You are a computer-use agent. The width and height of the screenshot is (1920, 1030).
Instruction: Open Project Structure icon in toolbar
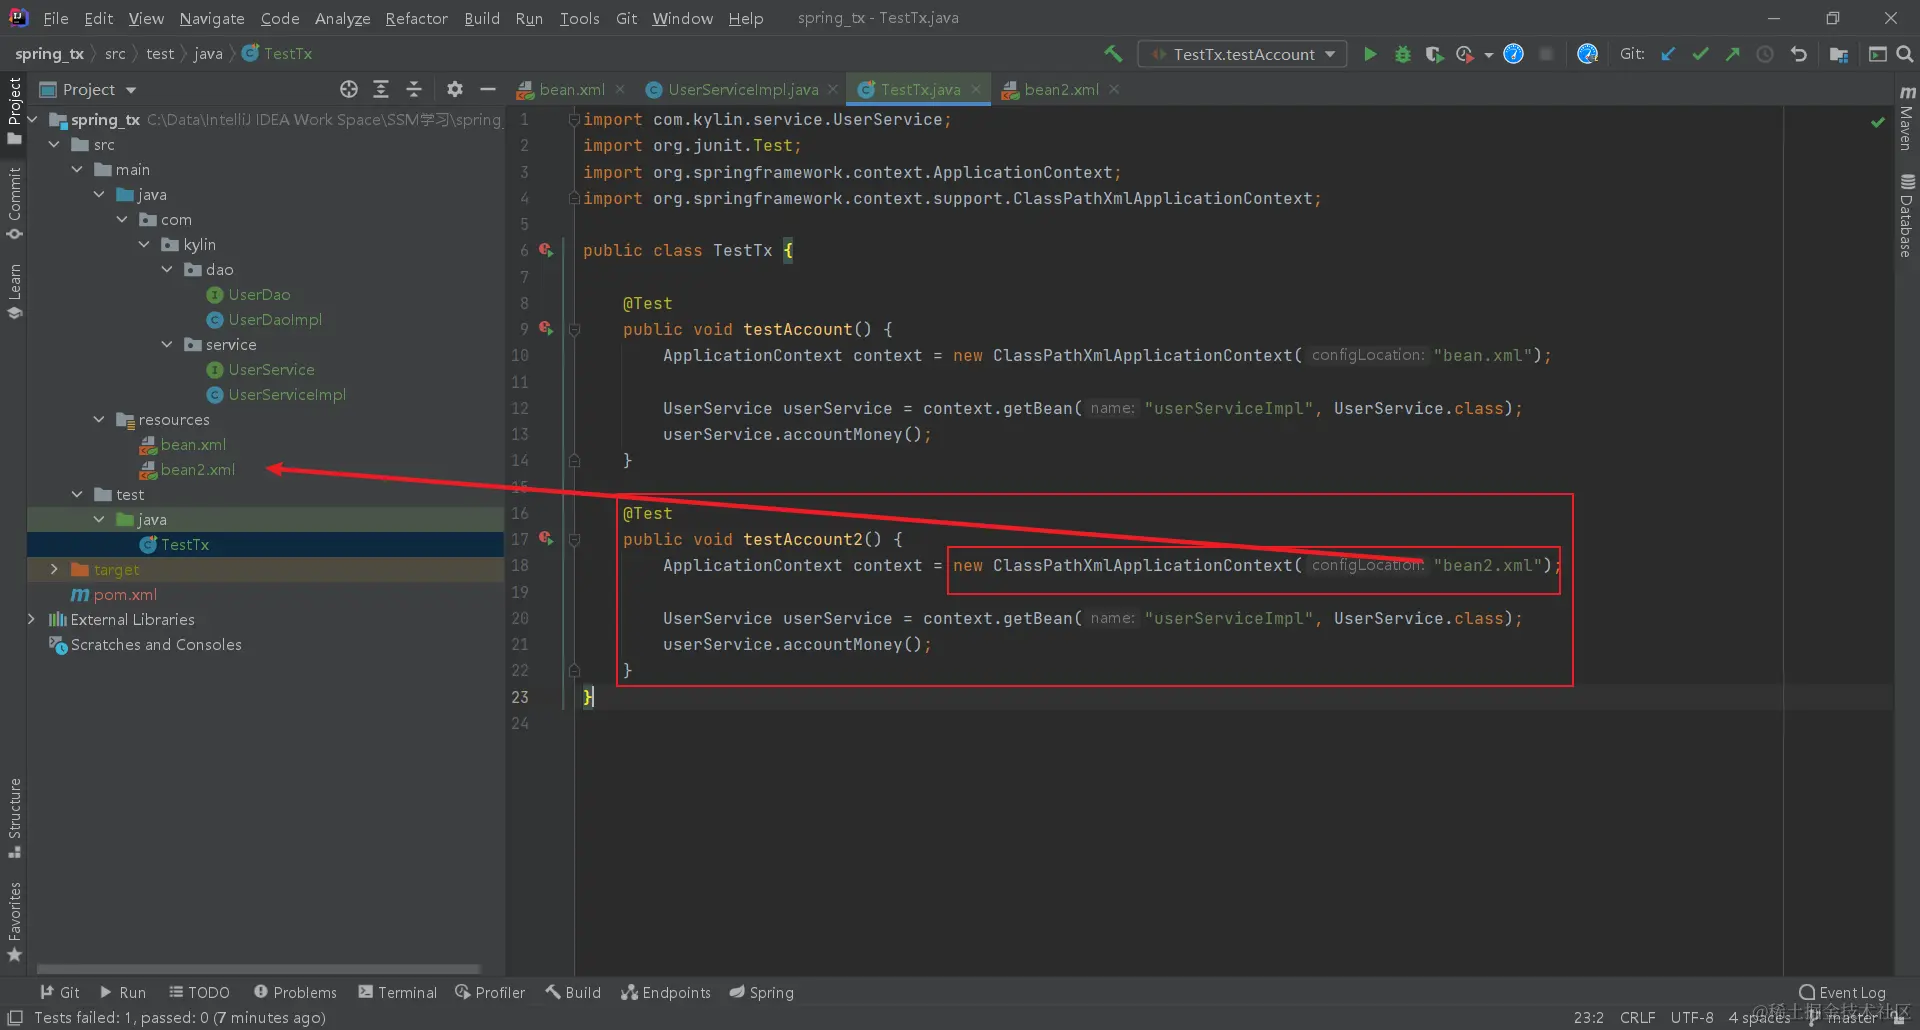1838,54
